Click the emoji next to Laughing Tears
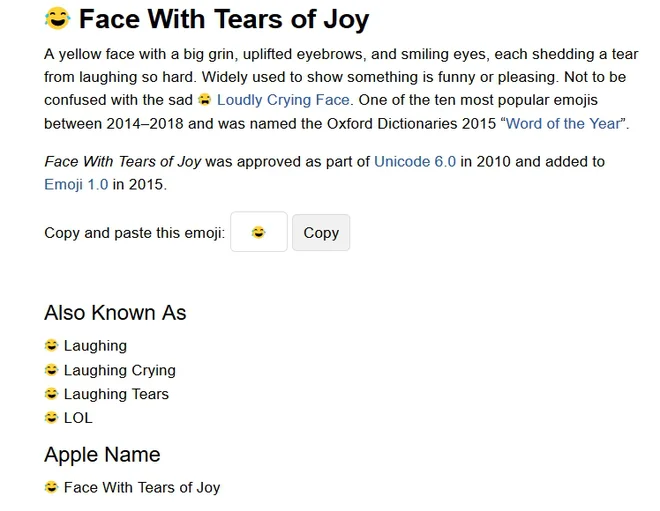Screen dimensions: 660x511 [51, 394]
